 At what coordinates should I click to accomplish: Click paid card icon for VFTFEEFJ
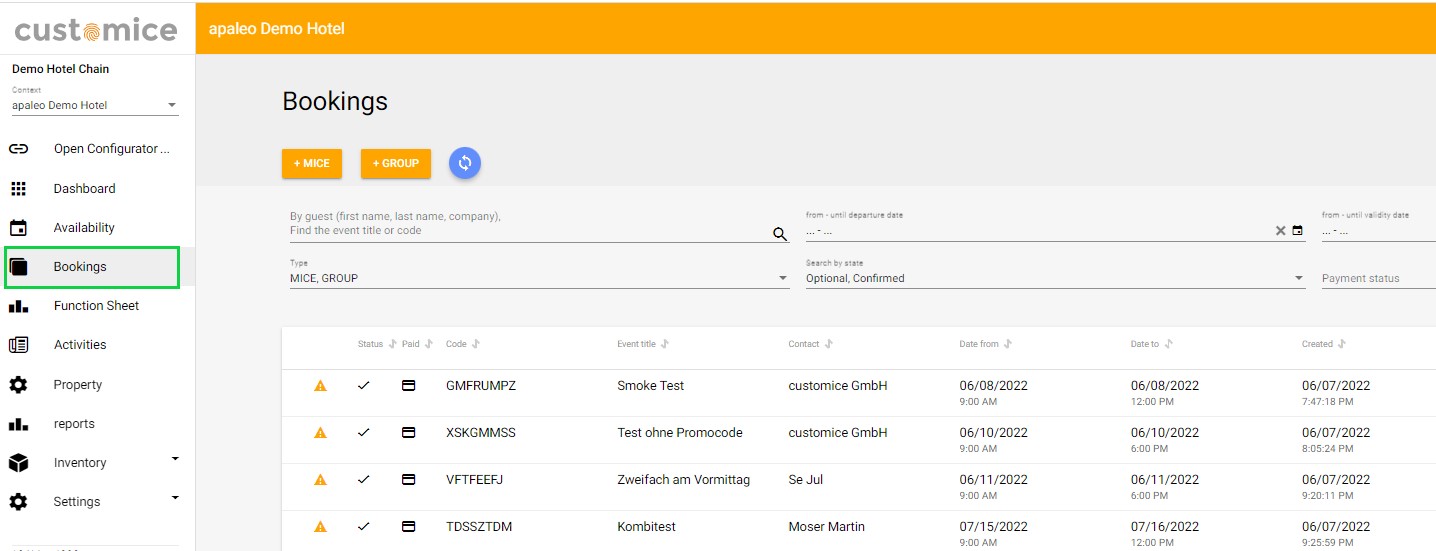click(408, 479)
